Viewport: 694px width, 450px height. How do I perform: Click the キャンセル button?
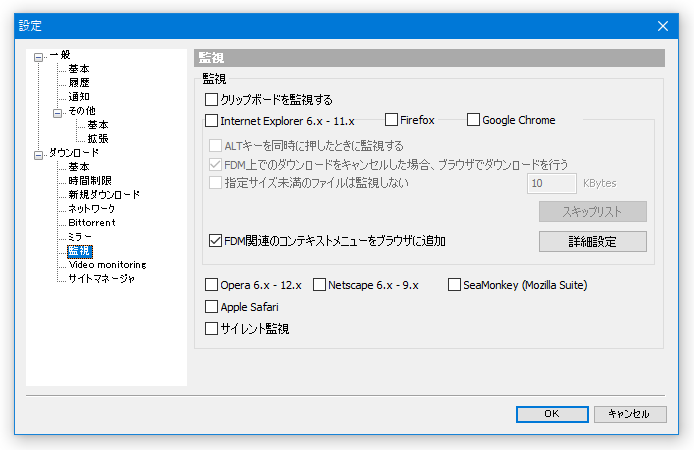click(630, 414)
